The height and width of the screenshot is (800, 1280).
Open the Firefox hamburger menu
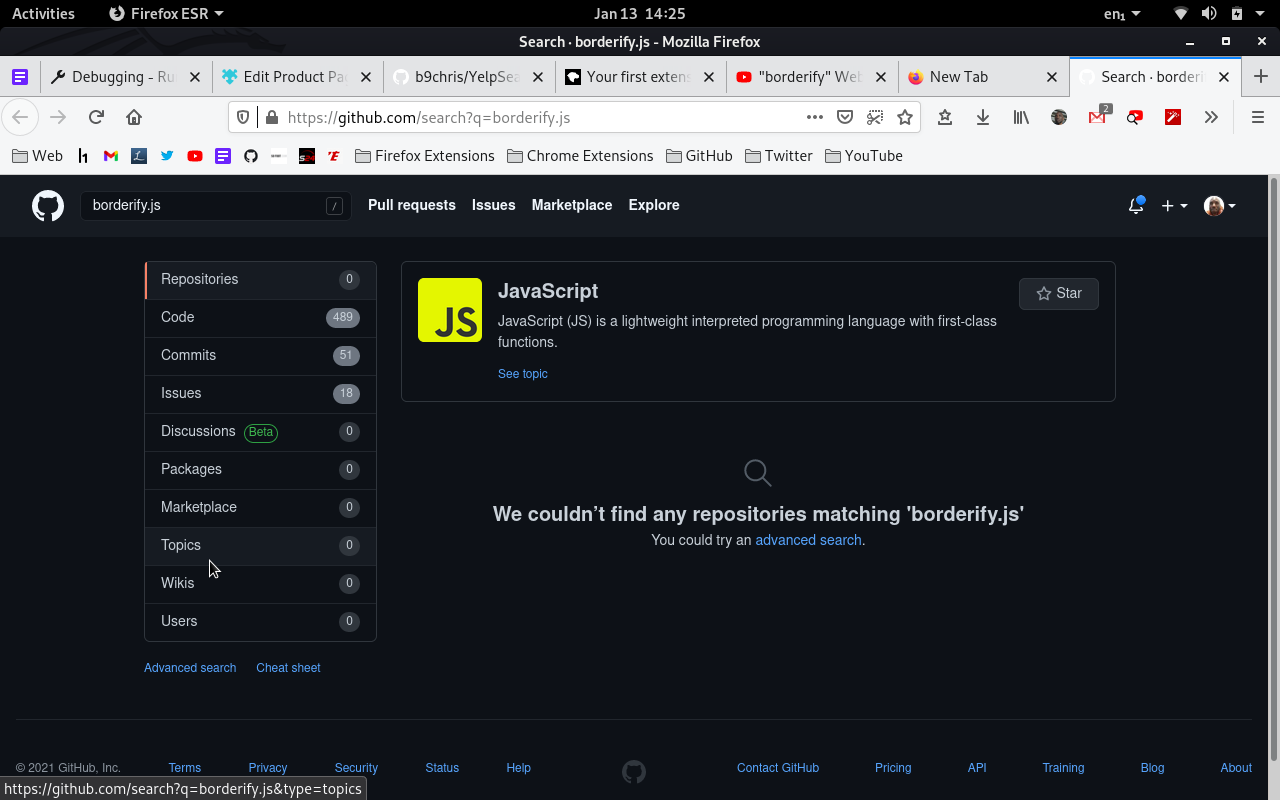1258,117
